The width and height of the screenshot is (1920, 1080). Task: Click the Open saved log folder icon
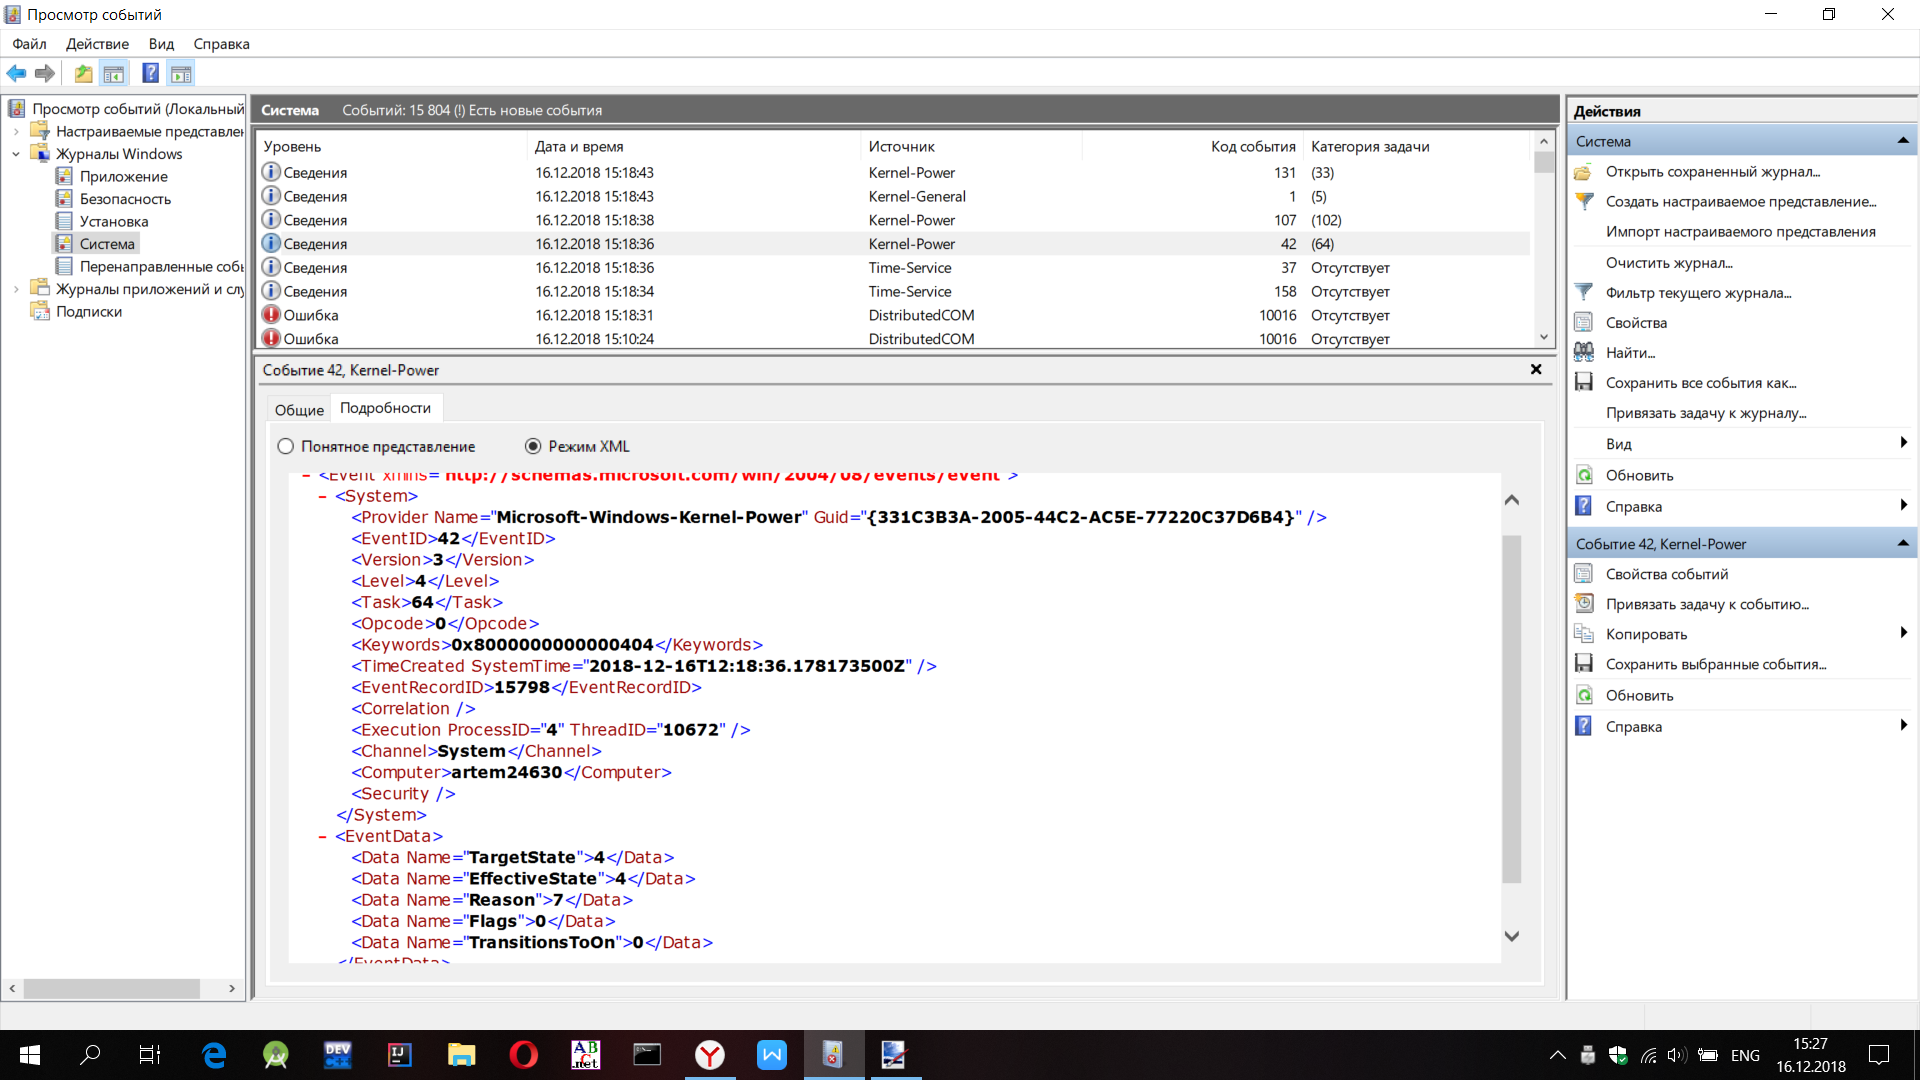pos(1584,172)
